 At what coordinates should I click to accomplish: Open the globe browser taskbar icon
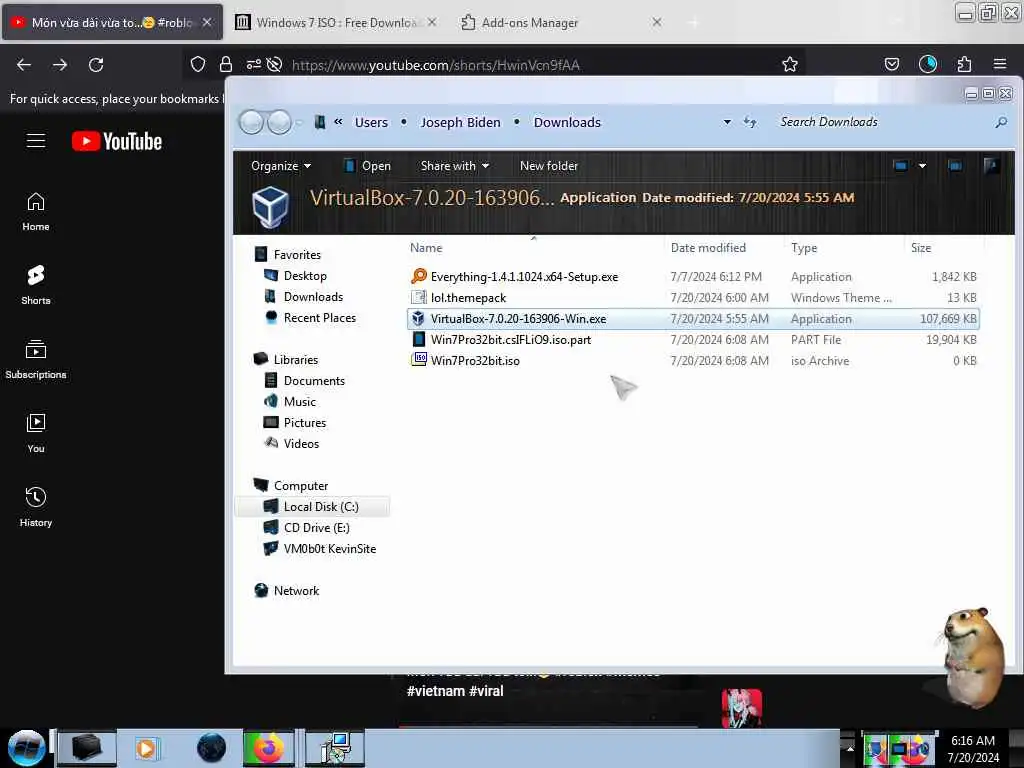pyautogui.click(x=211, y=748)
